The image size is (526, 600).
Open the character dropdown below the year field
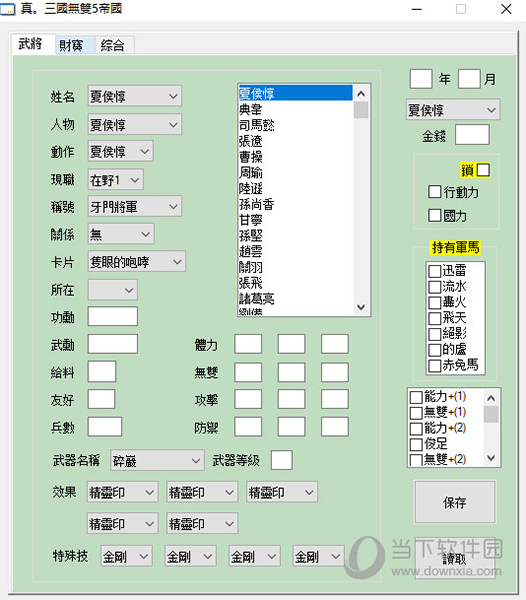coord(453,110)
